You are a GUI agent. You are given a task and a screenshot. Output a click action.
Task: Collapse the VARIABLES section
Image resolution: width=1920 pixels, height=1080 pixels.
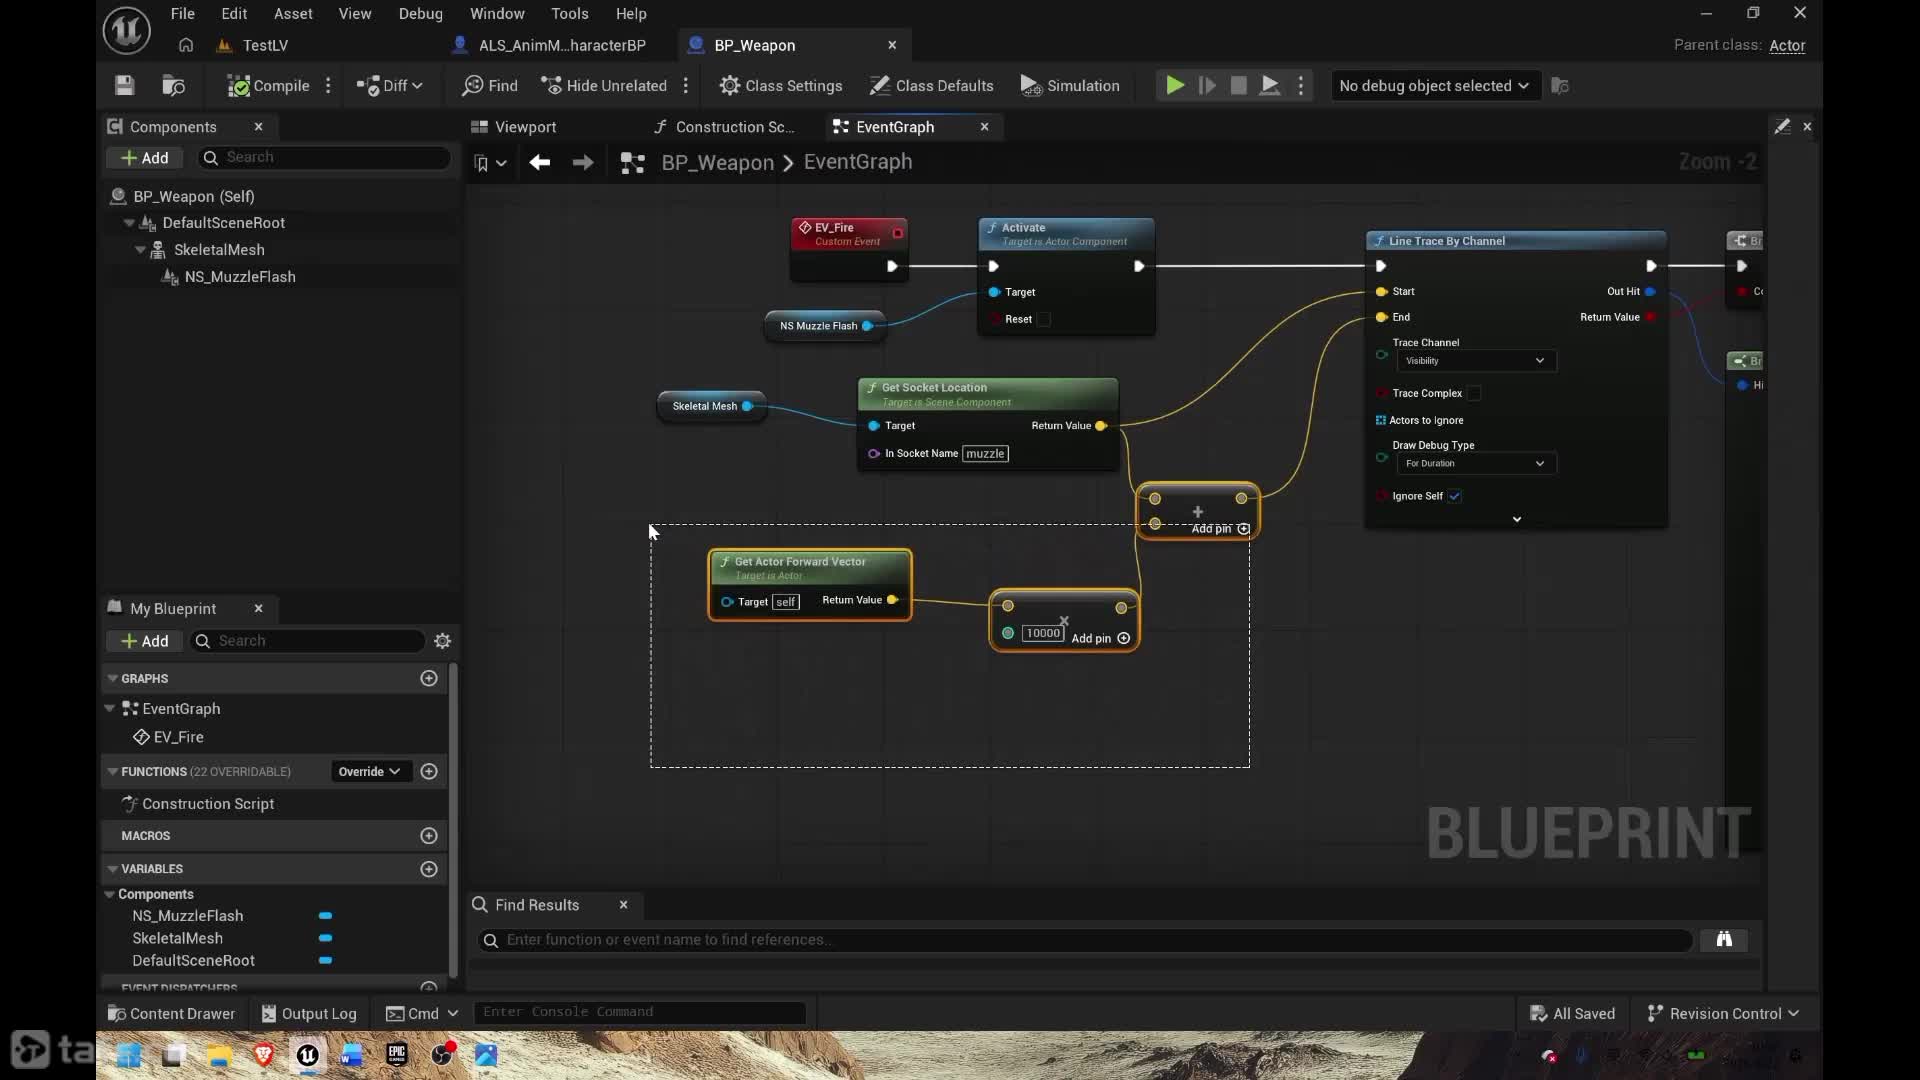[x=112, y=869]
